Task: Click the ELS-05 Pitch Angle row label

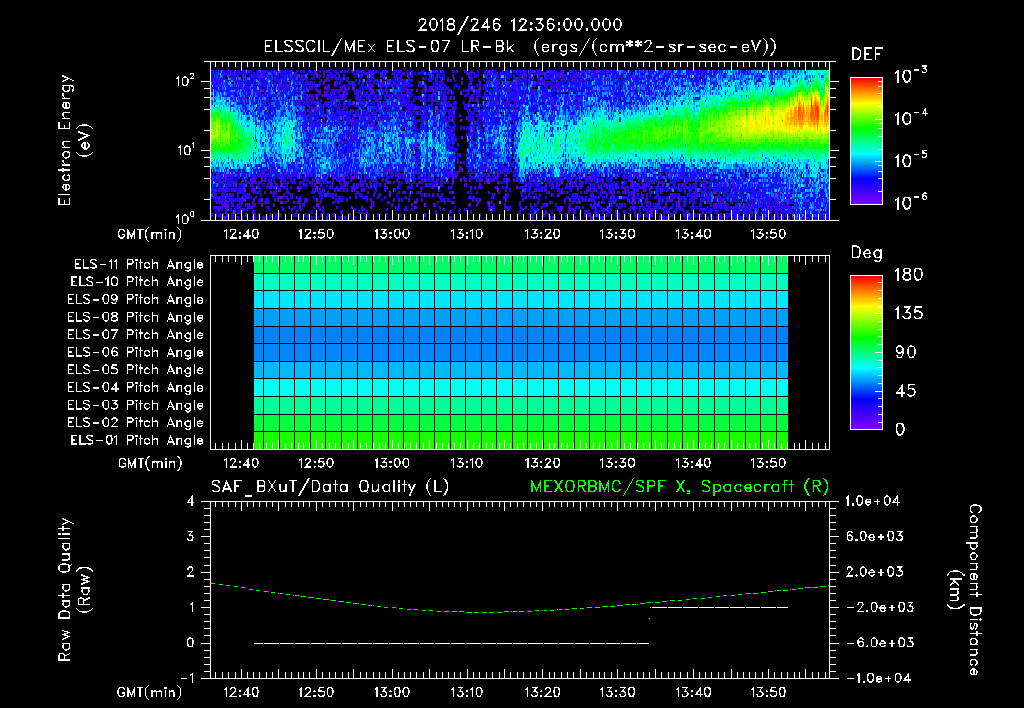Action: point(136,370)
